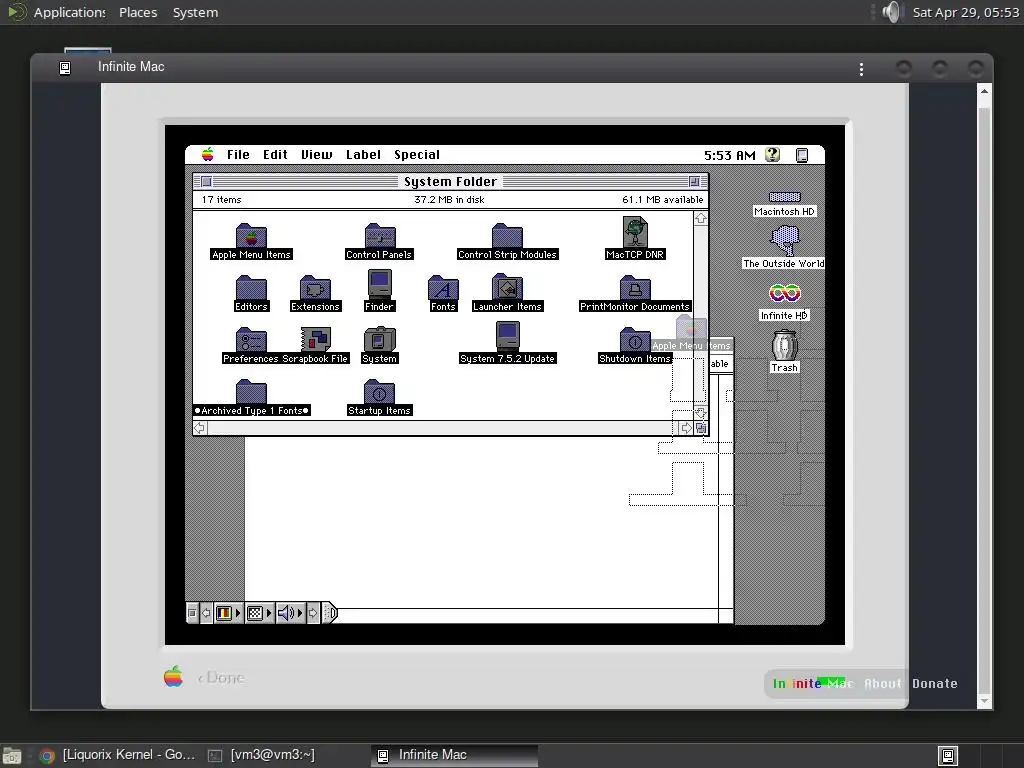Image resolution: width=1024 pixels, height=768 pixels.
Task: Open the sound volume control strip module
Action: [x=290, y=613]
